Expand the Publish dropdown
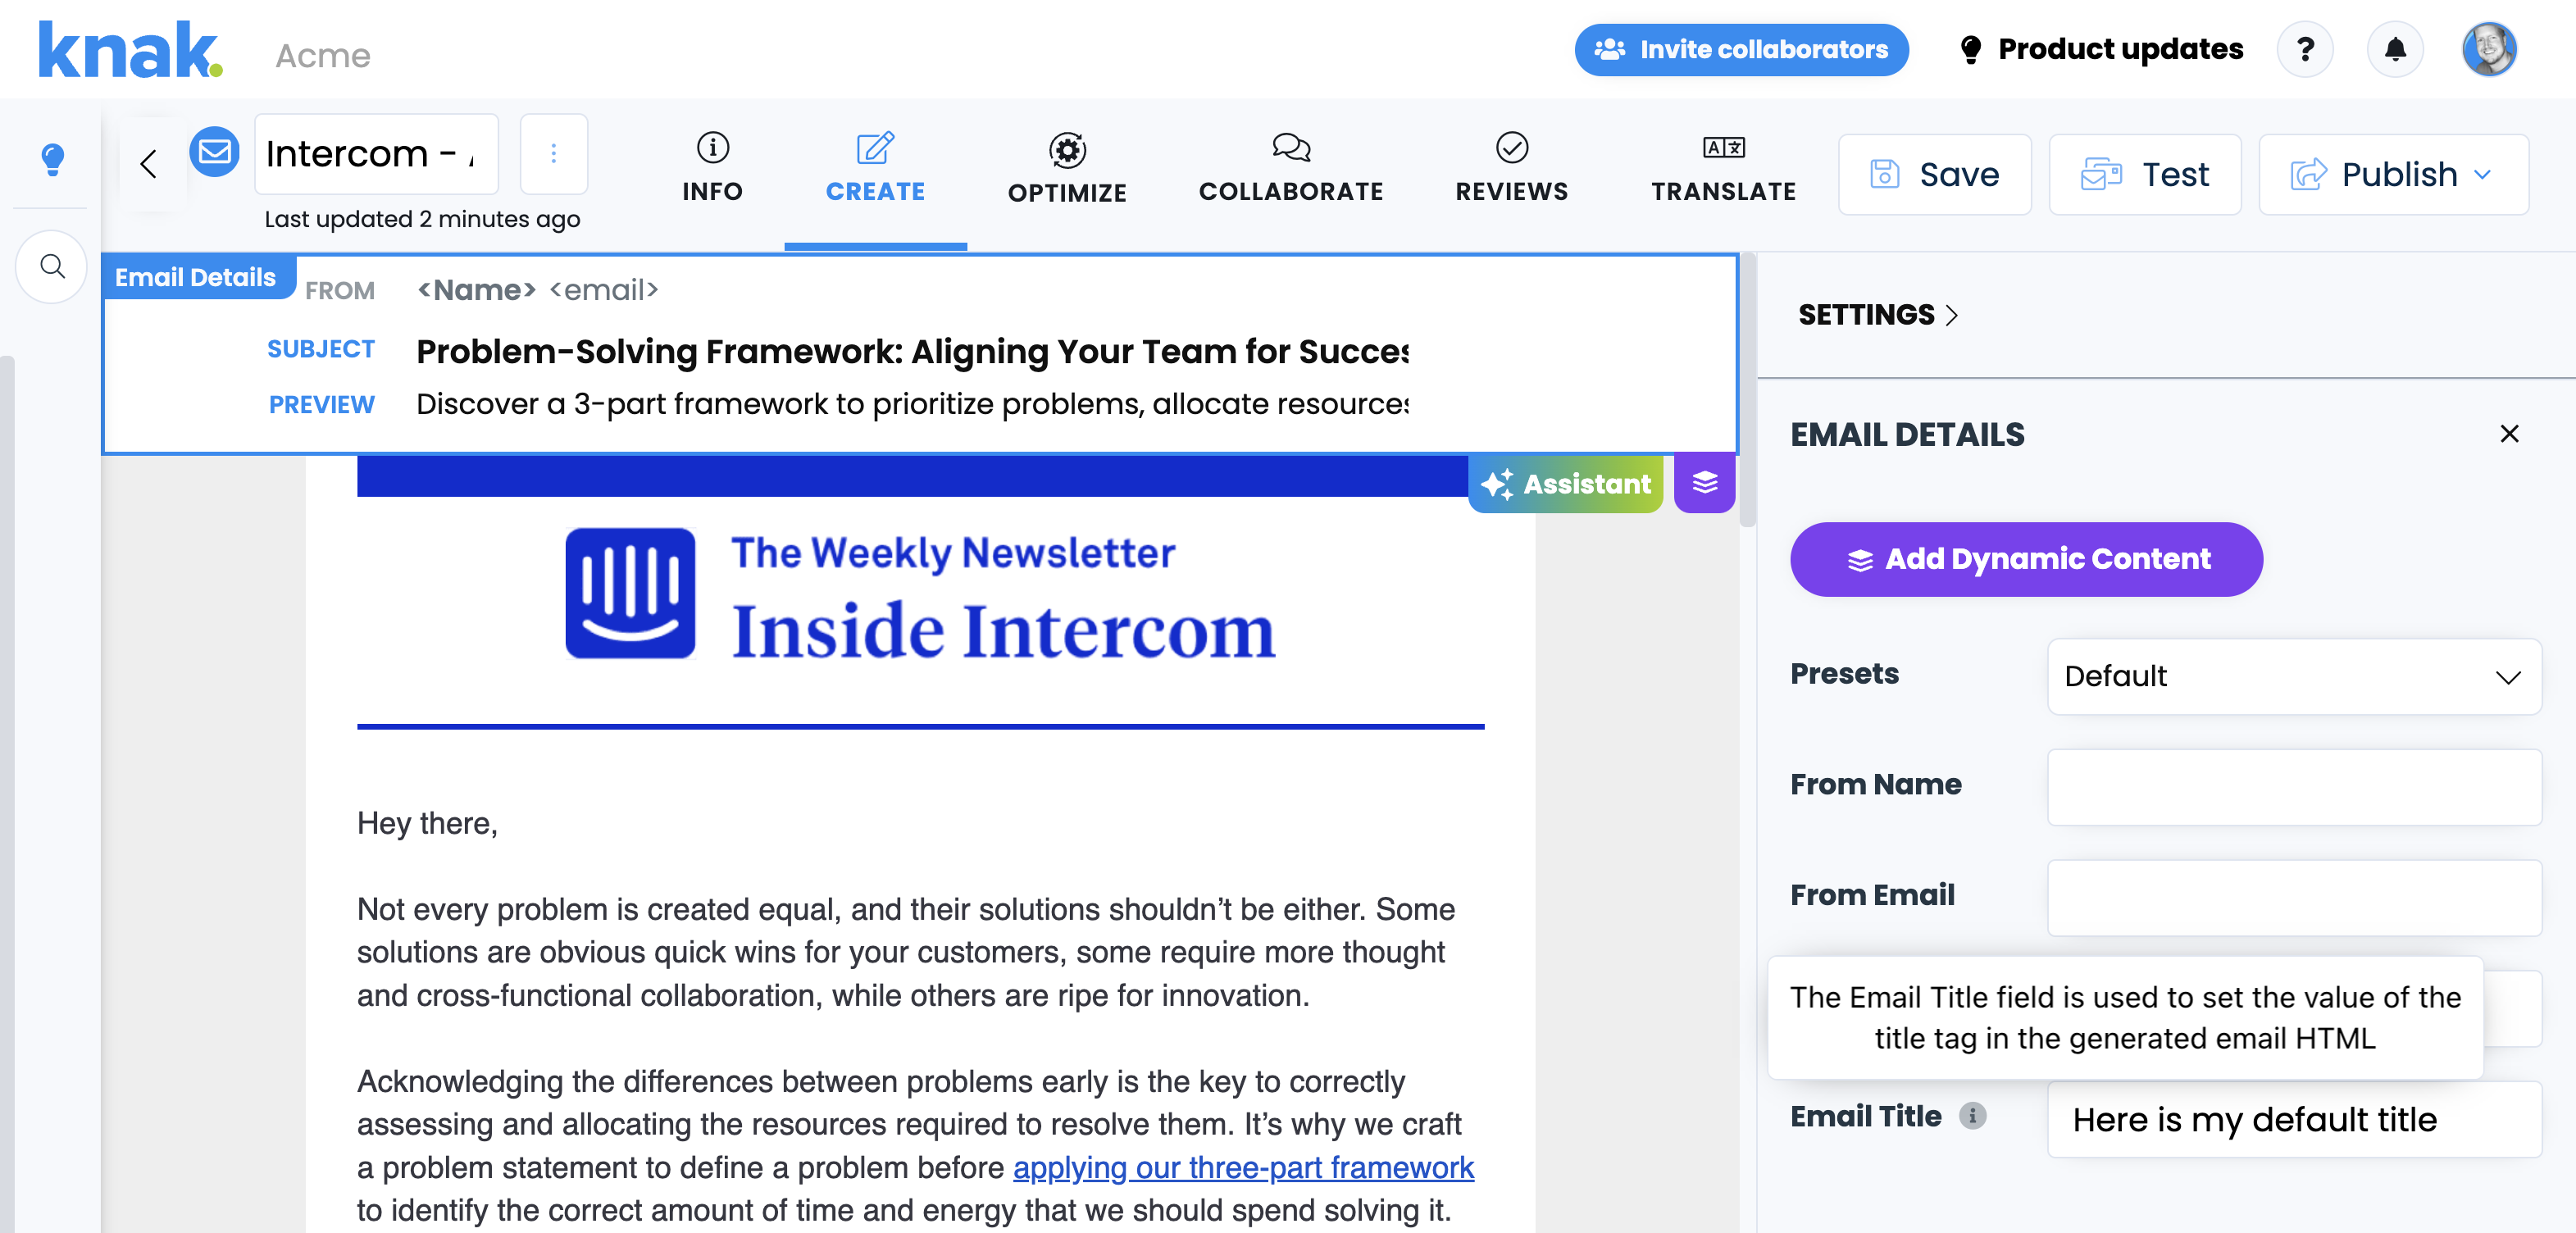The width and height of the screenshot is (2576, 1233). [x=2393, y=175]
